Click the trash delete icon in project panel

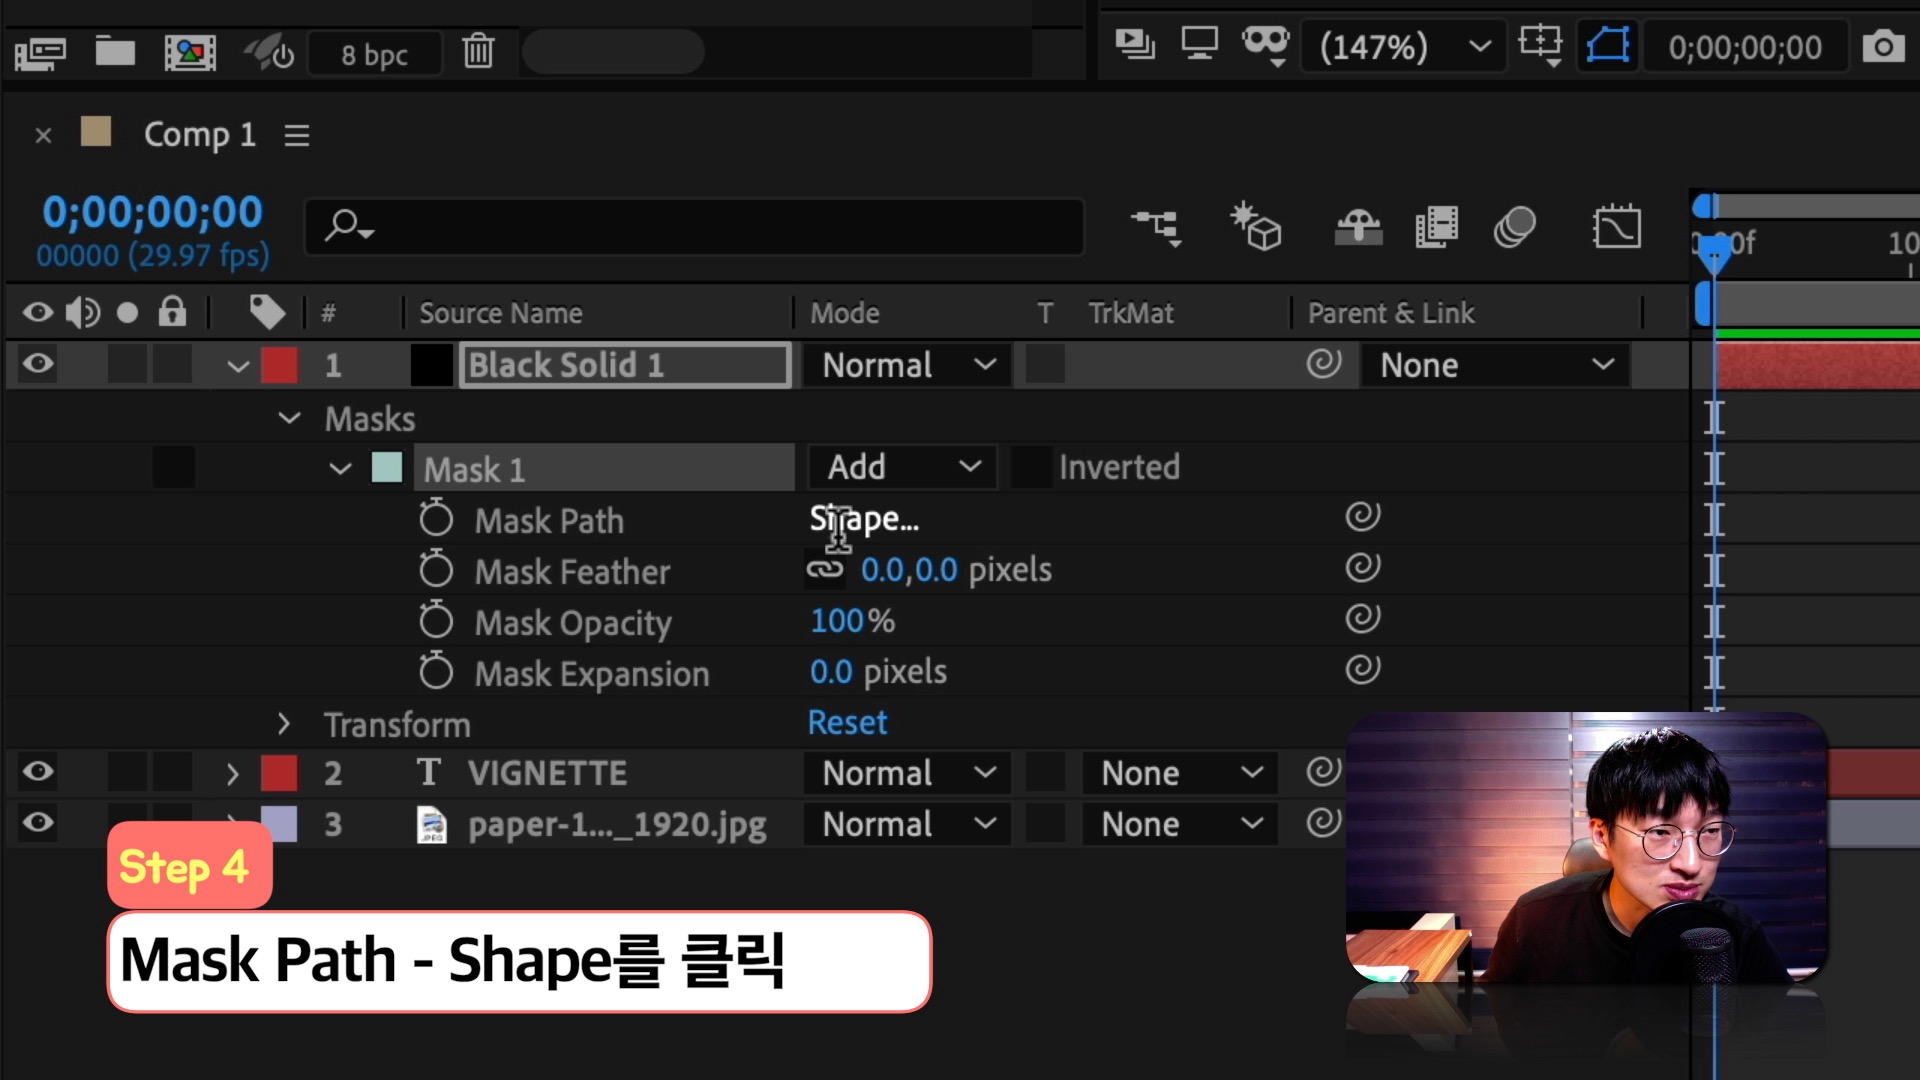click(x=478, y=51)
